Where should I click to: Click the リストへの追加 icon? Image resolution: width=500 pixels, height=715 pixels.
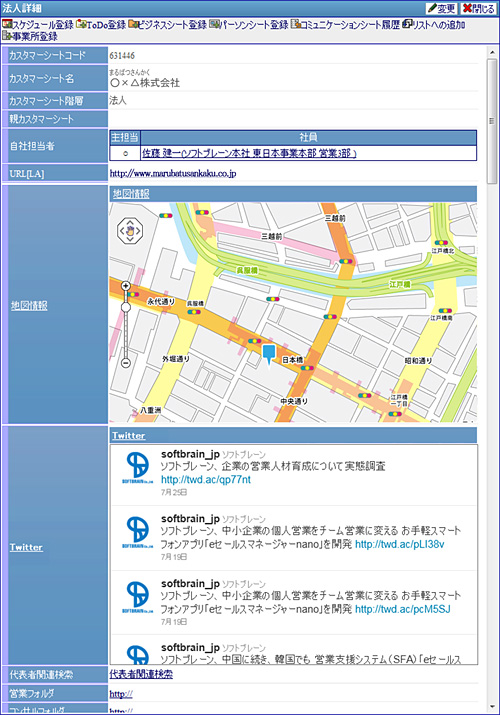point(407,24)
